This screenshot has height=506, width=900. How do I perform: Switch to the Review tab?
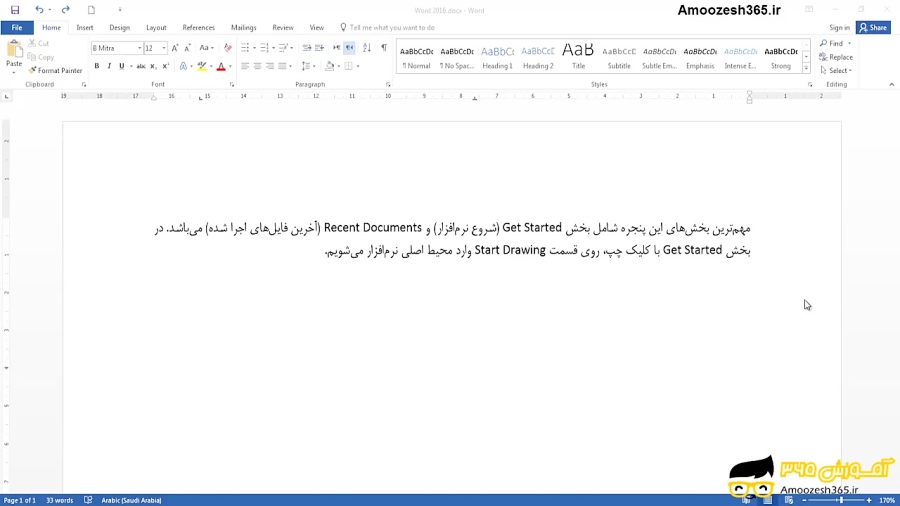[x=283, y=28]
